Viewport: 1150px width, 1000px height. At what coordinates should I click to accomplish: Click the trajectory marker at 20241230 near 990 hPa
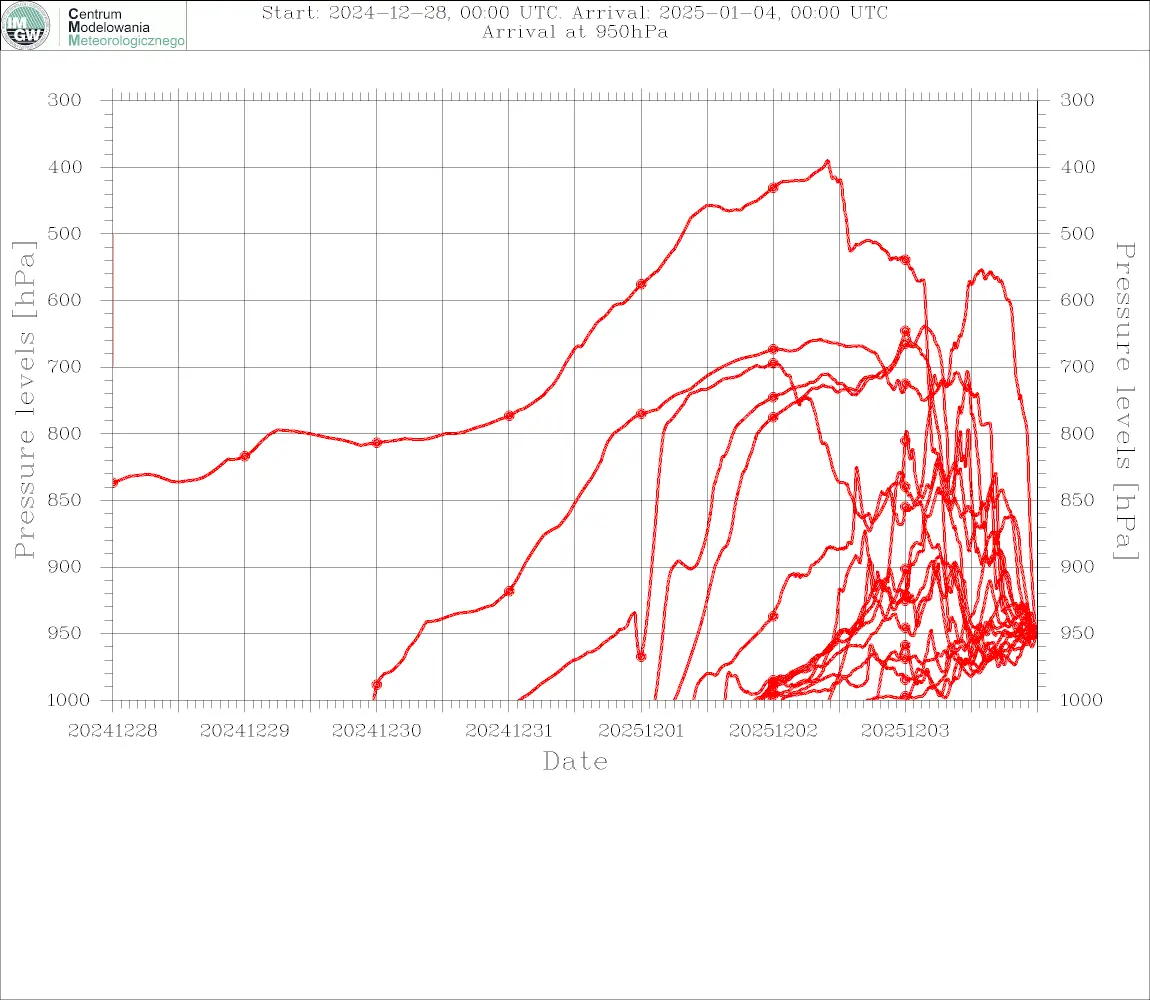click(377, 685)
